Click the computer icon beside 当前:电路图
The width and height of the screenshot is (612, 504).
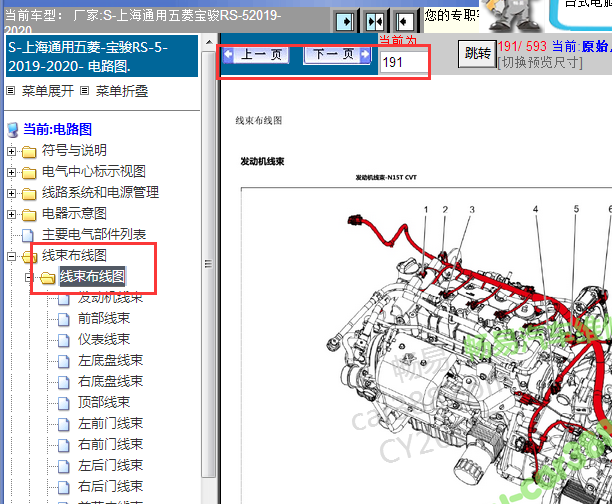point(12,129)
